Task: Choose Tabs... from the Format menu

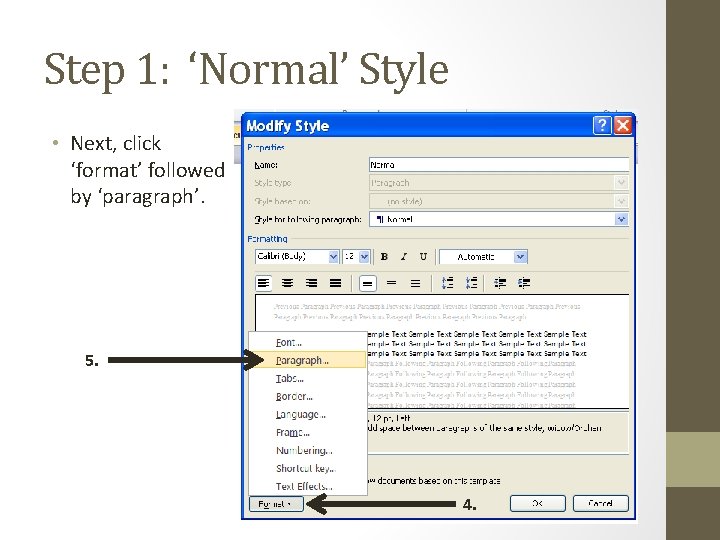Action: 307,378
